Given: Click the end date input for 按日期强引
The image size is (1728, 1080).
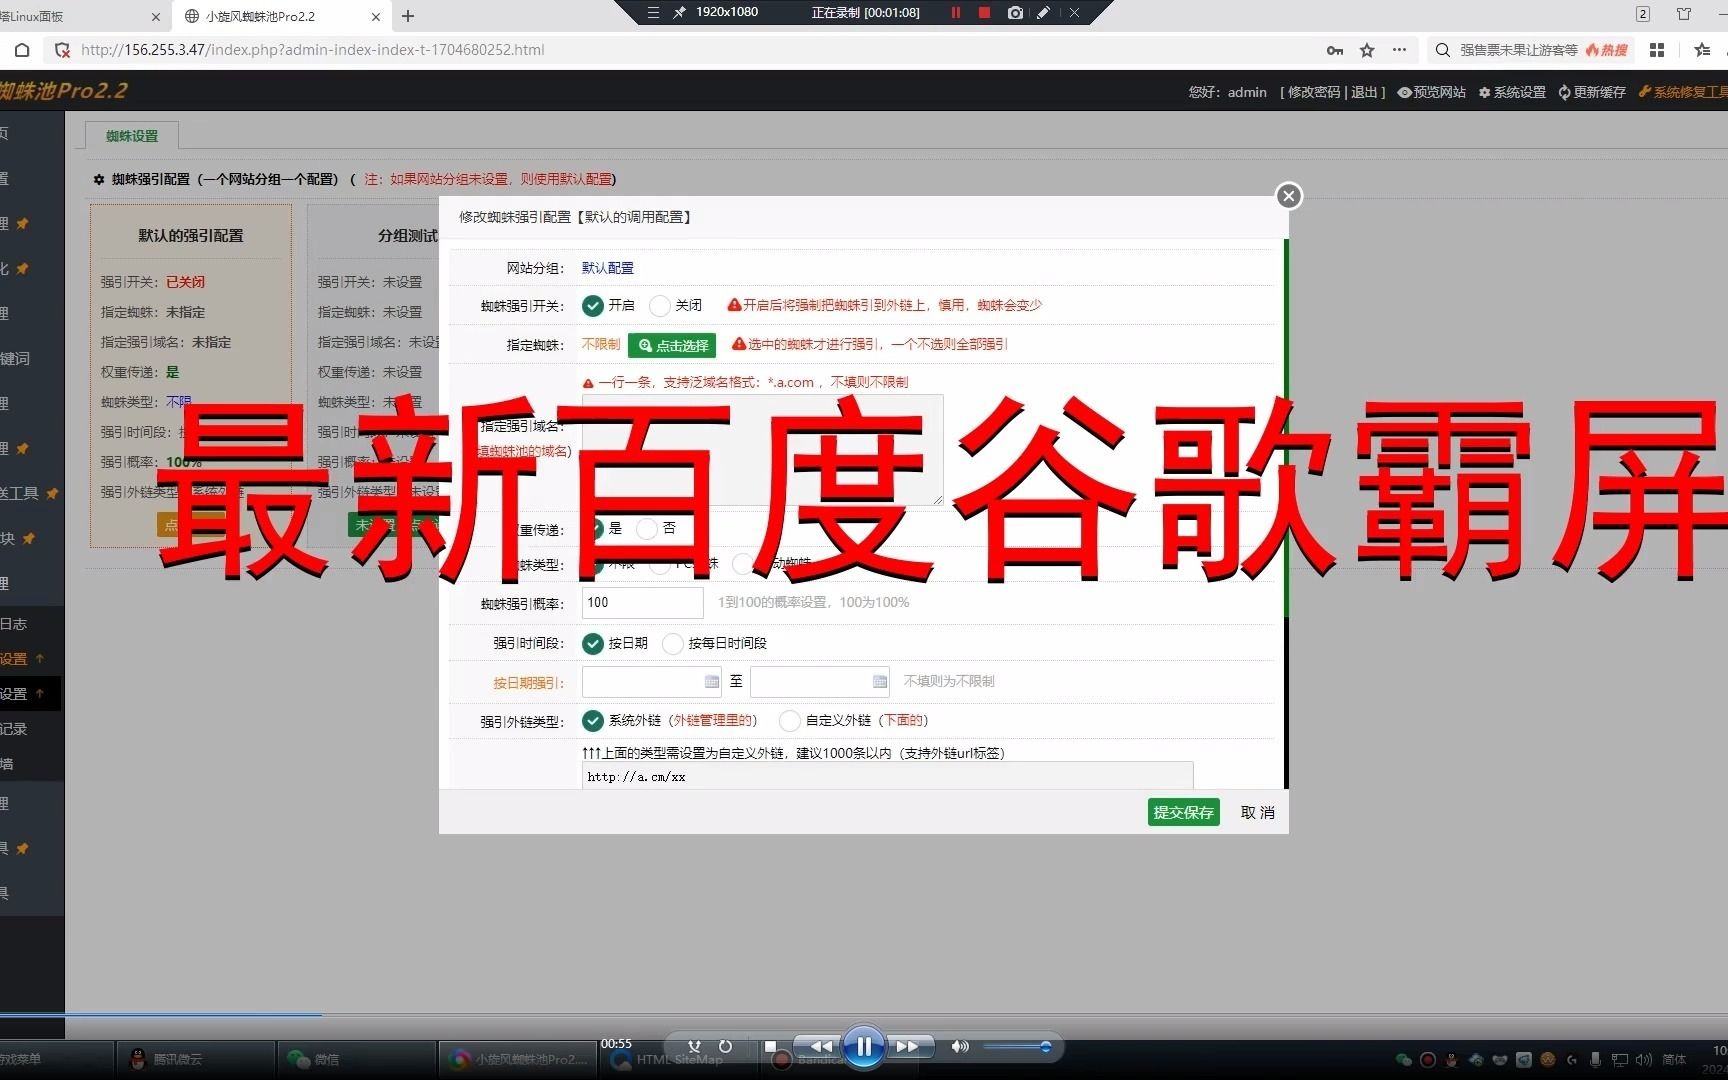Looking at the screenshot, I should coord(820,682).
